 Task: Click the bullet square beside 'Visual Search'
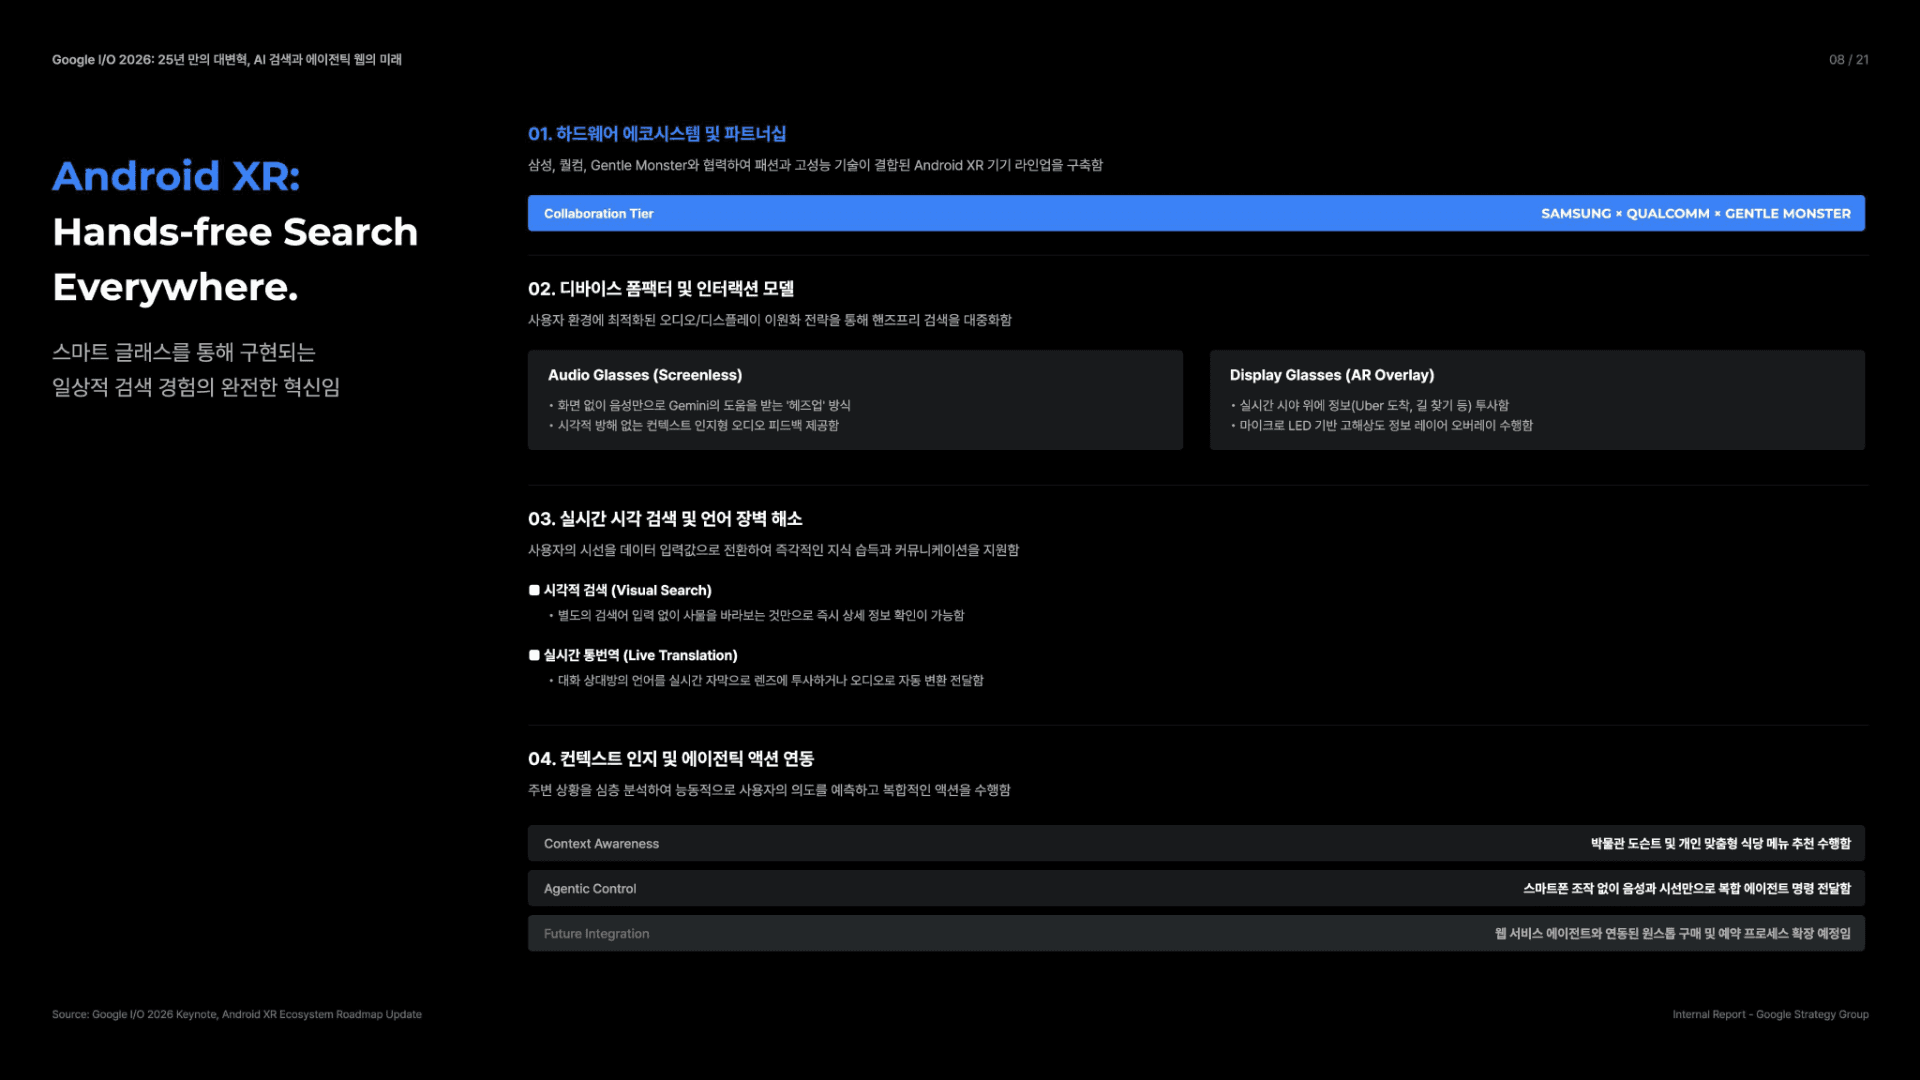click(x=534, y=591)
